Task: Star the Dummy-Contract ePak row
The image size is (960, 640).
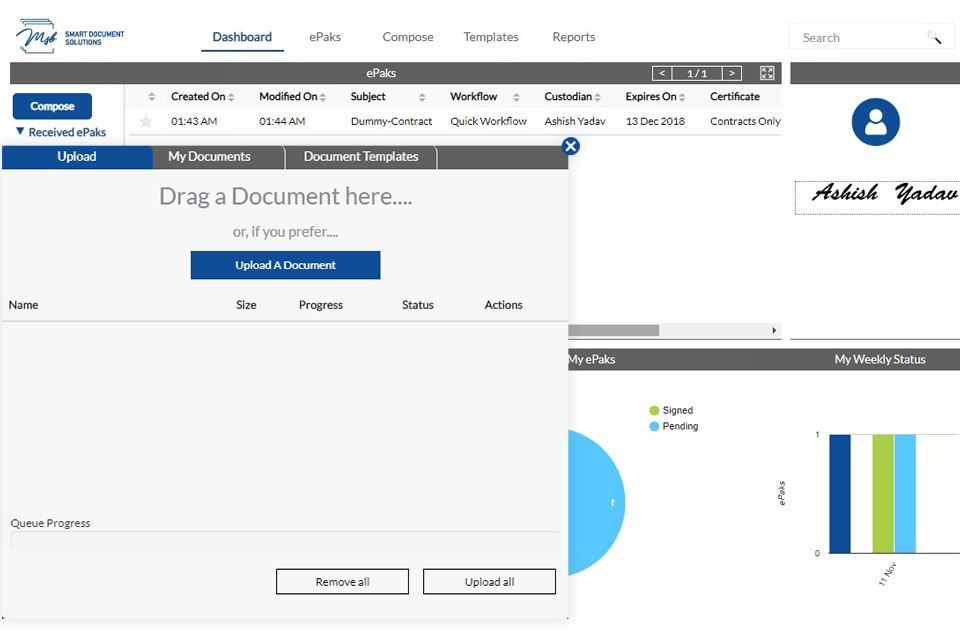Action: (x=146, y=121)
